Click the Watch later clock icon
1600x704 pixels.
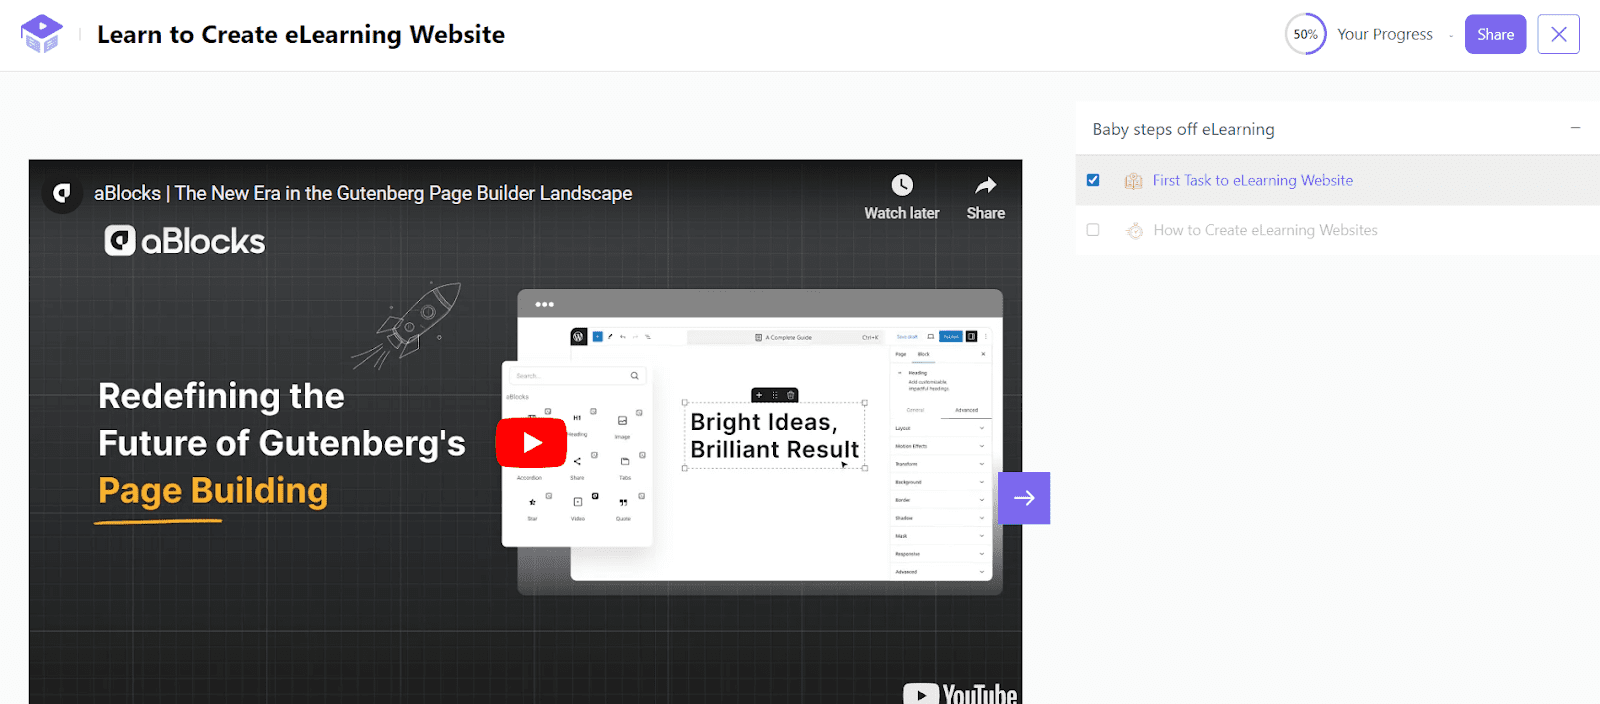902,185
